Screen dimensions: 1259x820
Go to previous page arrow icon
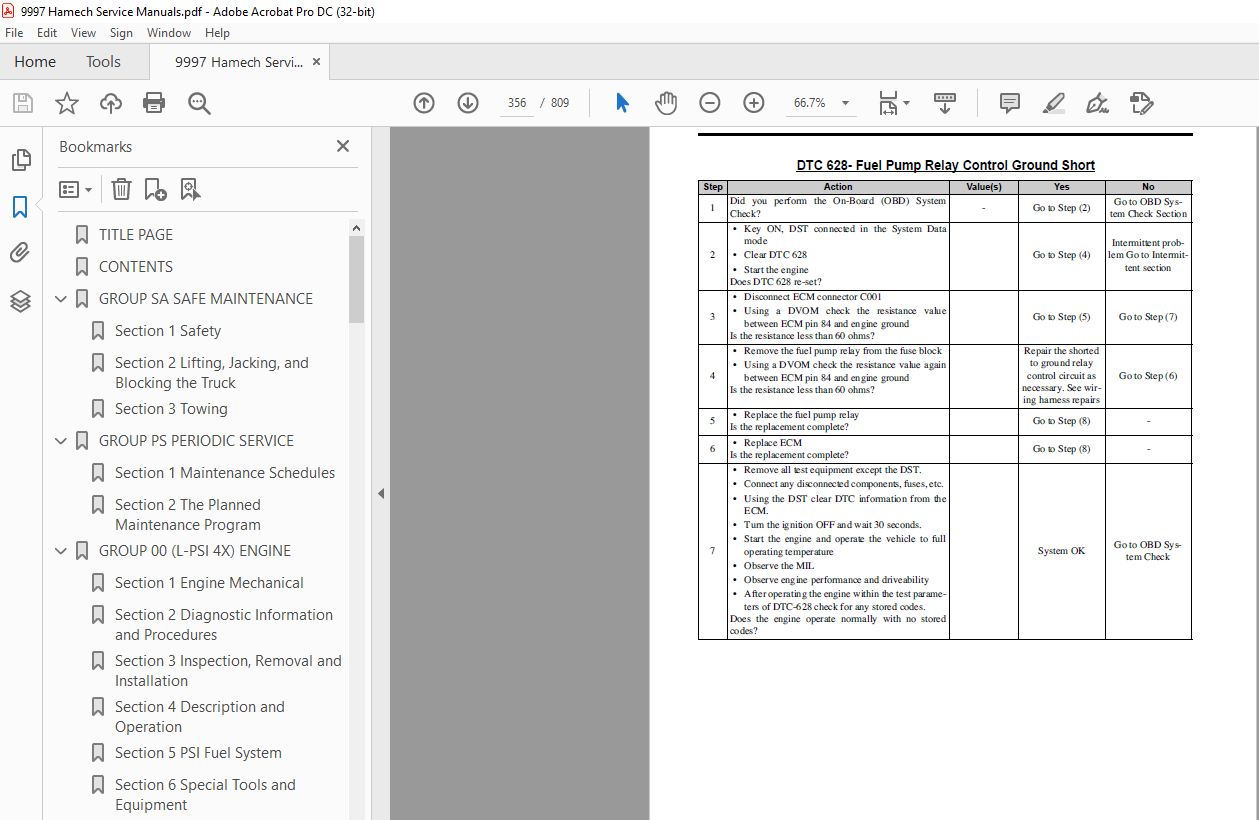424,103
